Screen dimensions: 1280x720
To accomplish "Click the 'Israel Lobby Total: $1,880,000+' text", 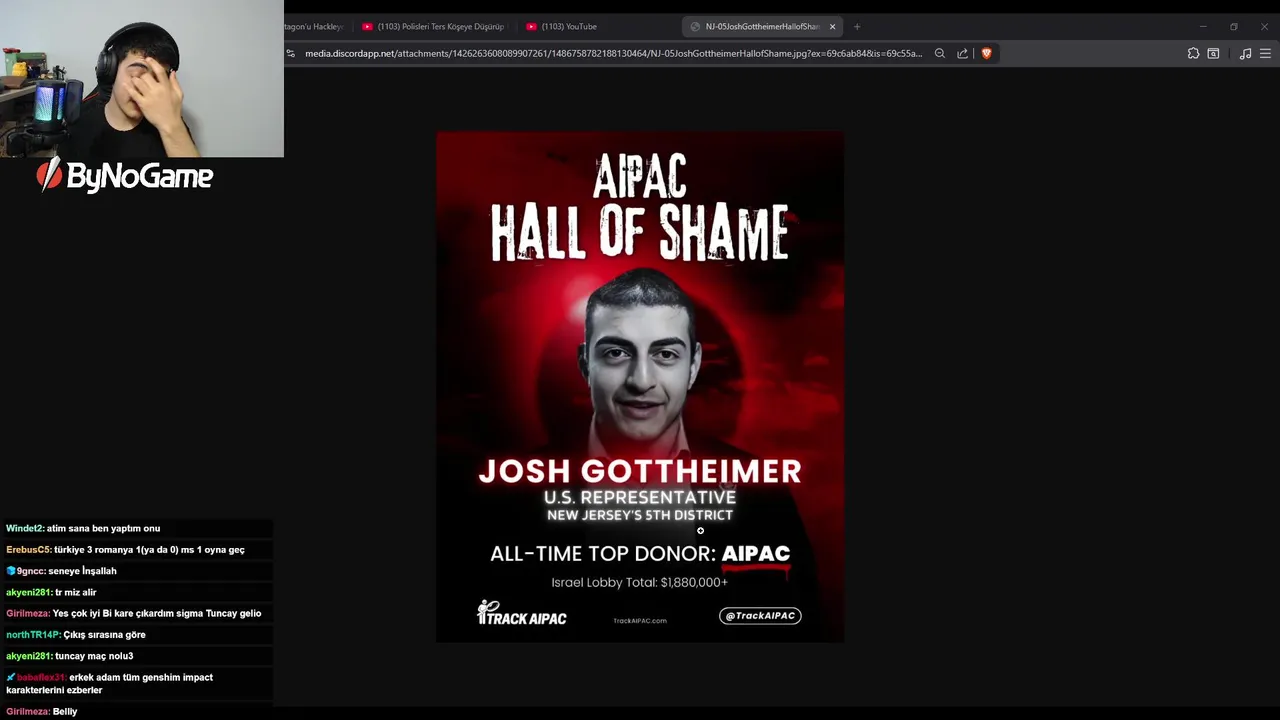I will (x=640, y=582).
